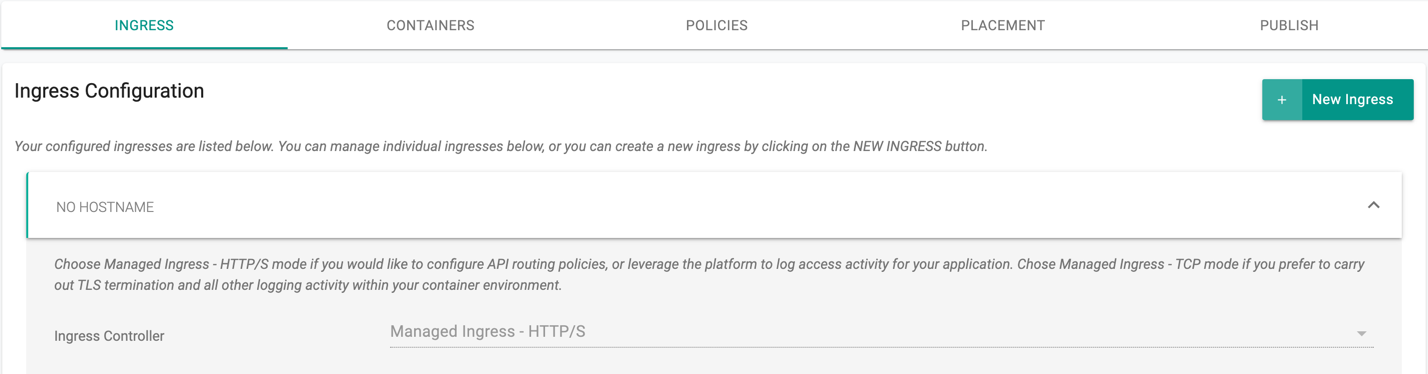Click the Ingress Controller dropdown arrow
This screenshot has height=374, width=1428.
(x=1361, y=333)
